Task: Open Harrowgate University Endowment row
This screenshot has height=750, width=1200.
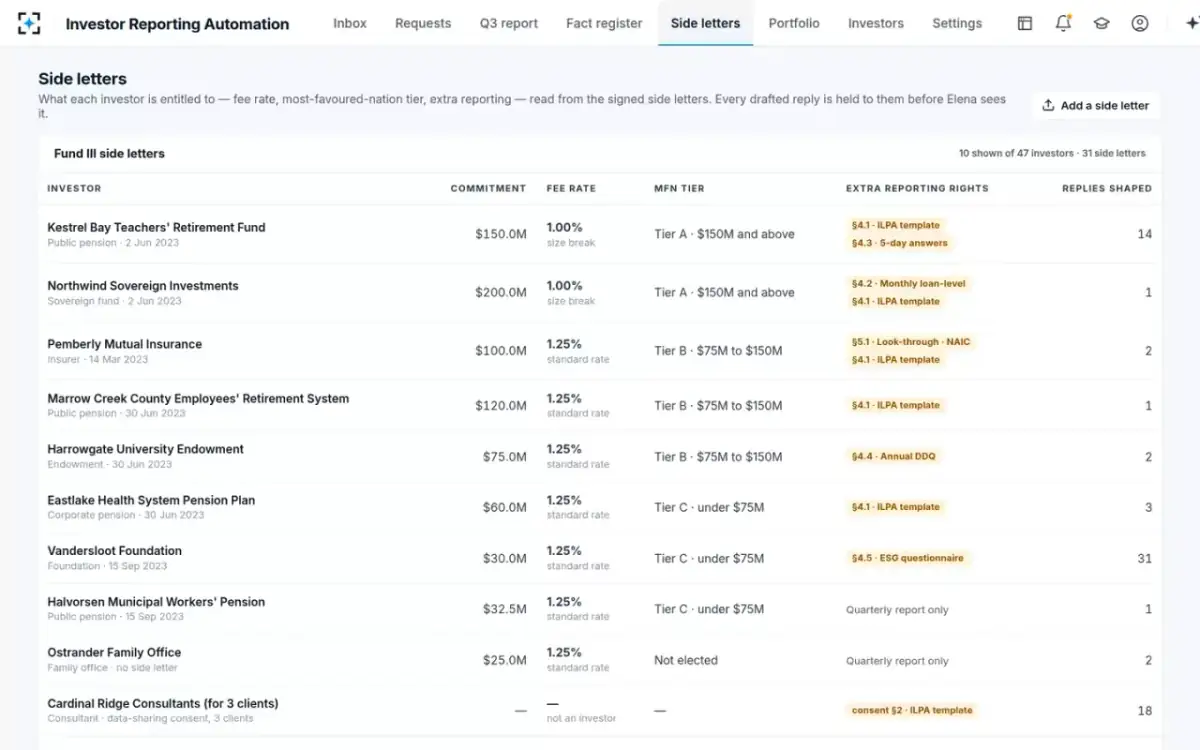Action: pyautogui.click(x=600, y=456)
